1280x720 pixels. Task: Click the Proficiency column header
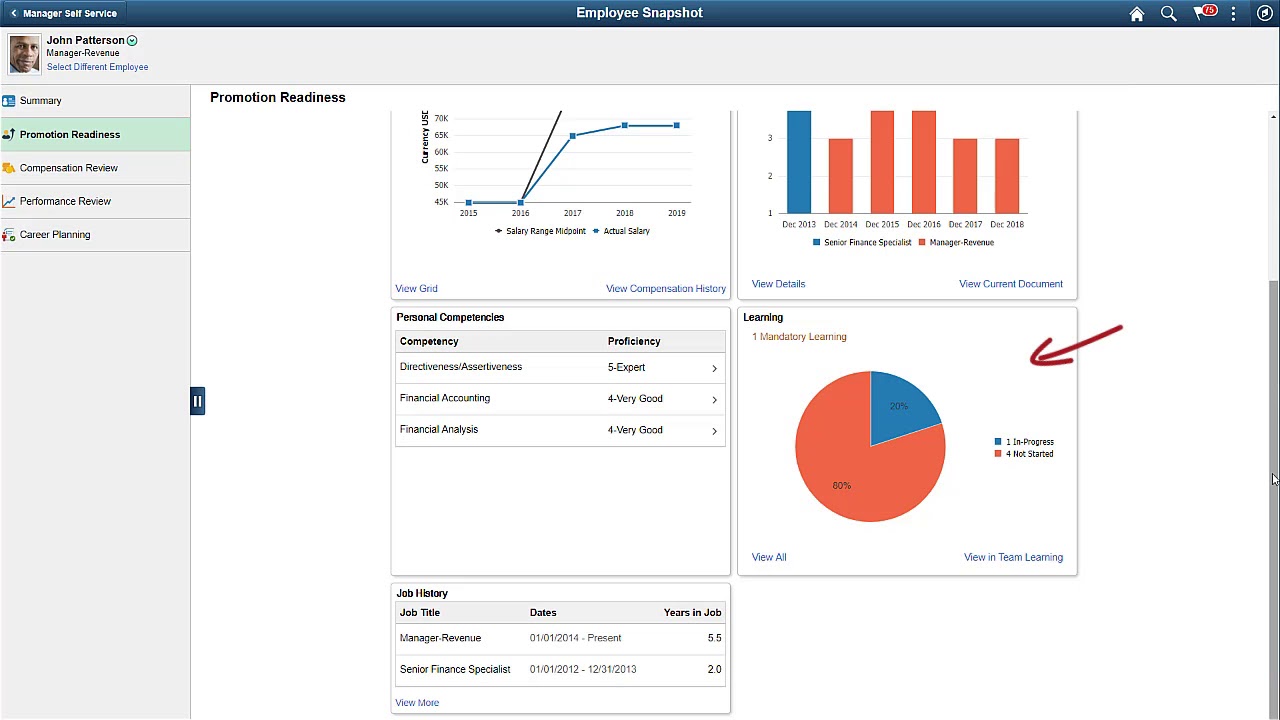(634, 342)
